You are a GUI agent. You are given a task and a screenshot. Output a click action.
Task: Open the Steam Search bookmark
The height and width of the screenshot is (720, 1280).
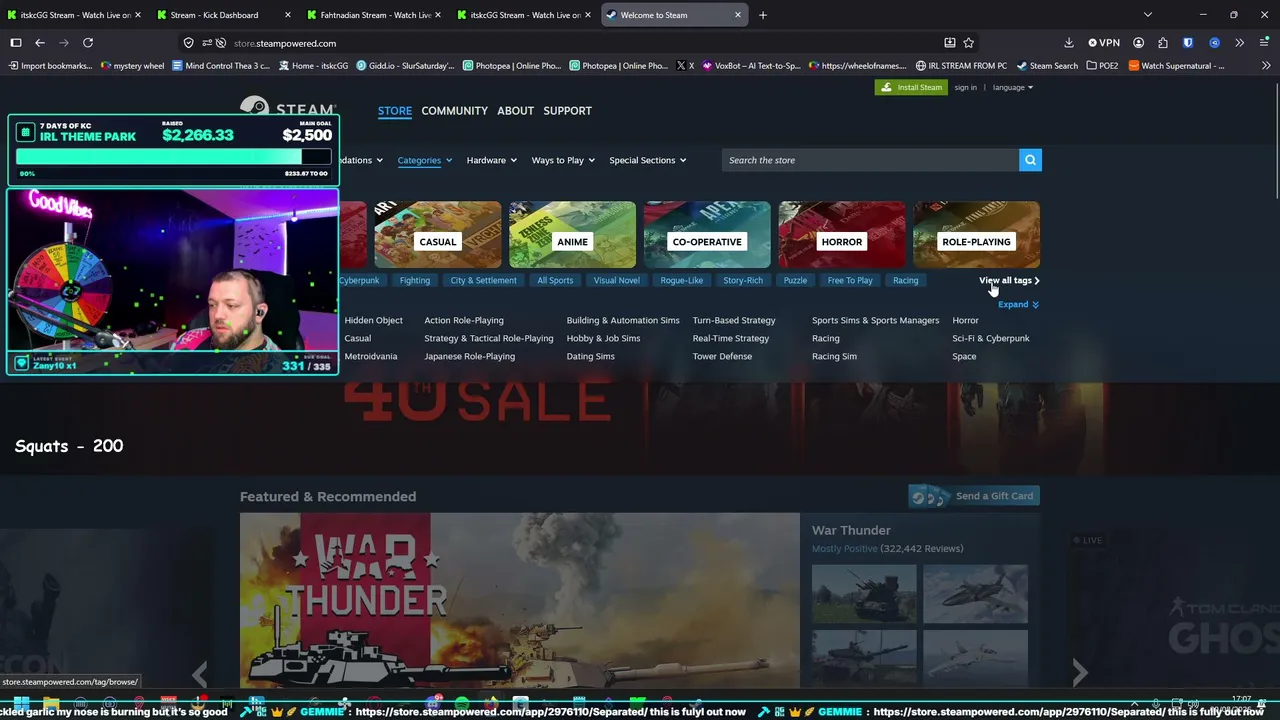point(1047,66)
